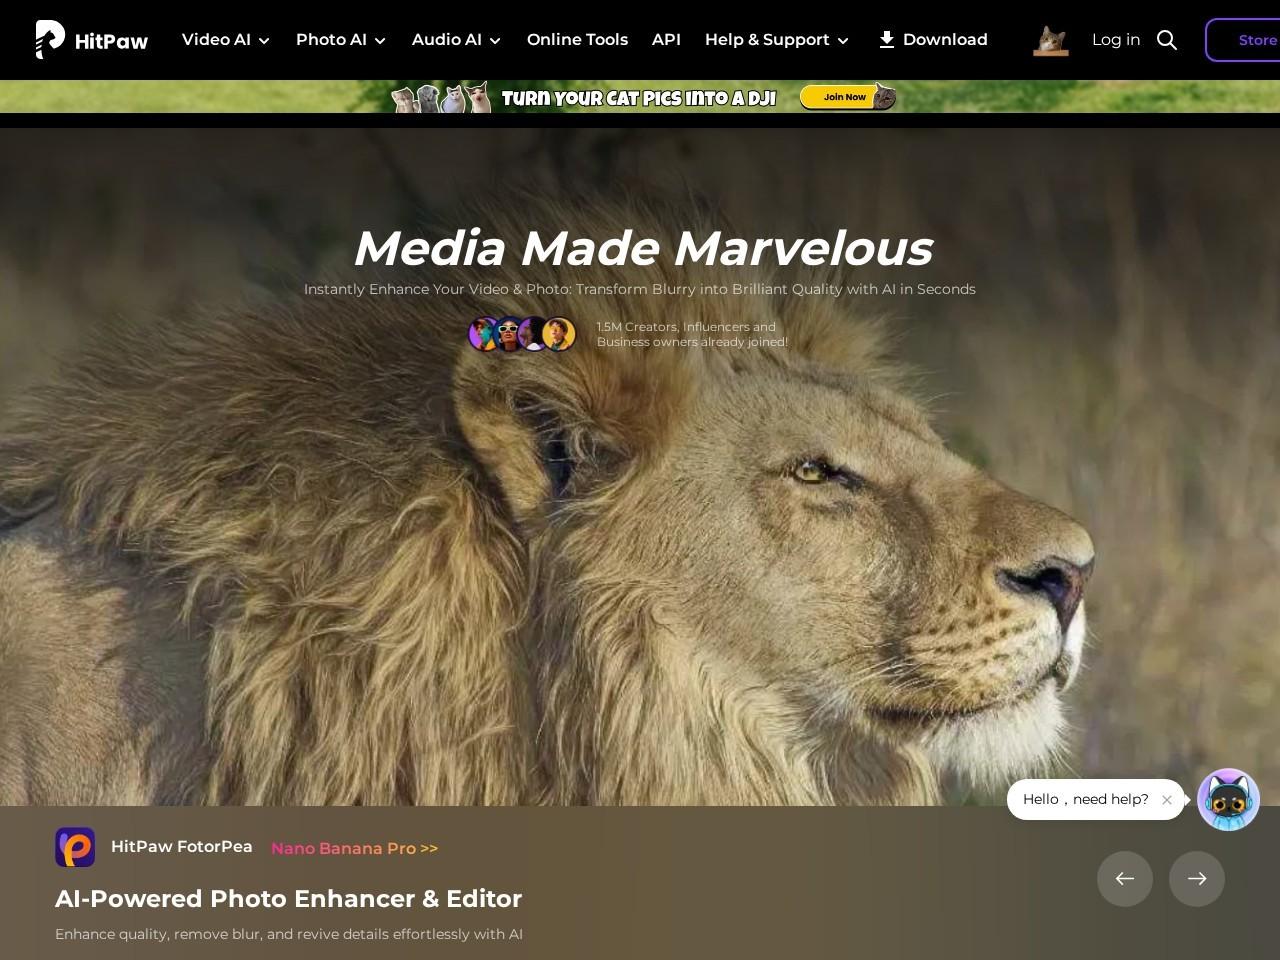The image size is (1280, 960).
Task: Dismiss the 'Hello, need help?' bubble
Action: coord(1166,800)
